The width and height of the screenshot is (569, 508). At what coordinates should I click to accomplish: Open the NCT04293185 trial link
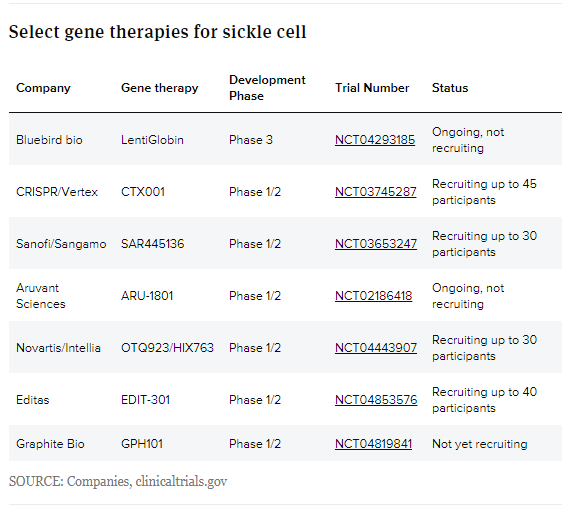[x=375, y=140]
